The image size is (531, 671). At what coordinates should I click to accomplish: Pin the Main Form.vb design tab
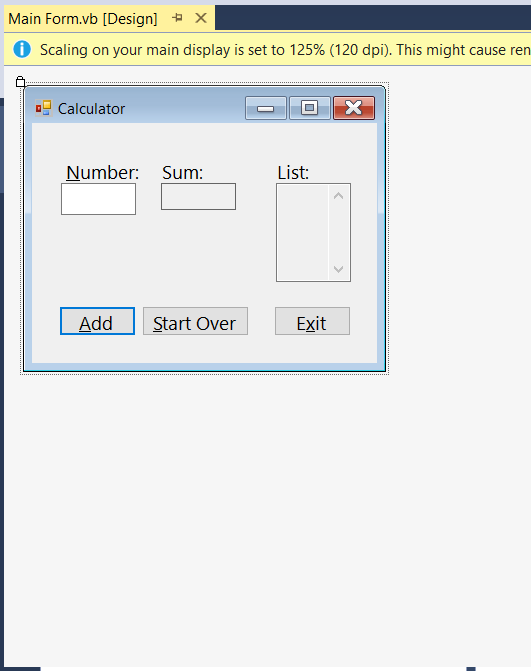[177, 18]
